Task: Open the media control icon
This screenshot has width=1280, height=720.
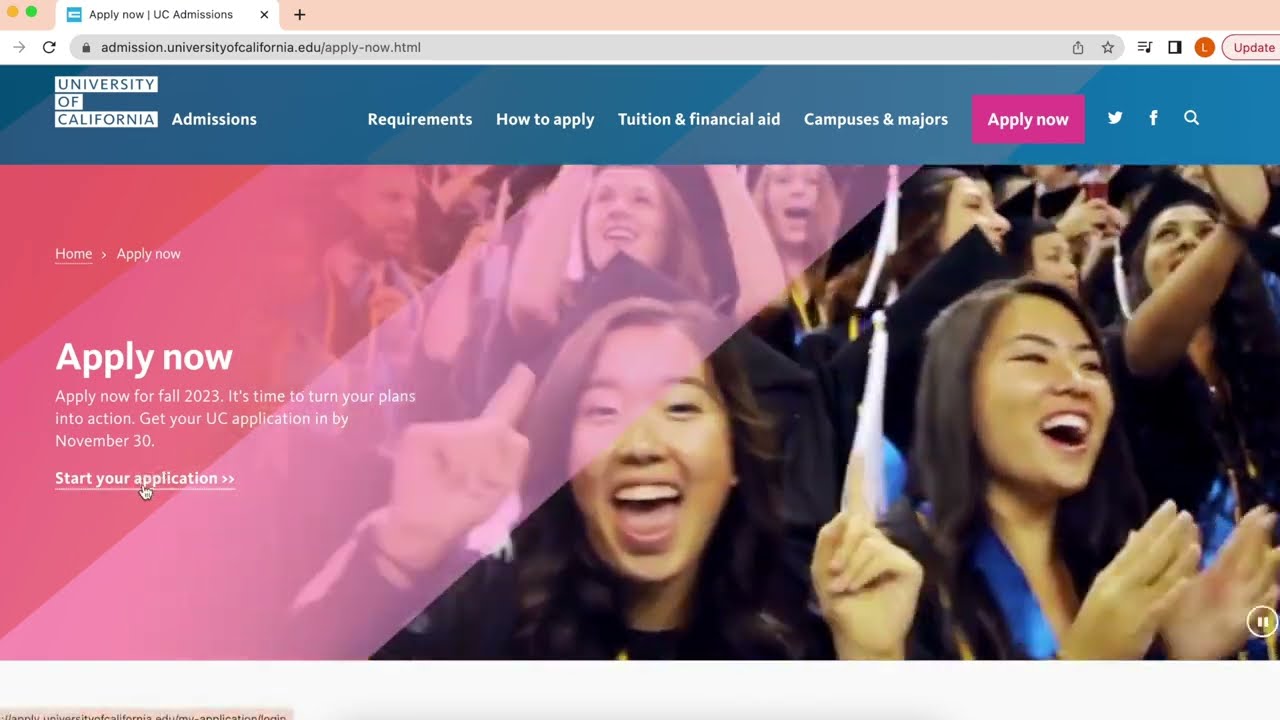Action: pyautogui.click(x=1145, y=47)
